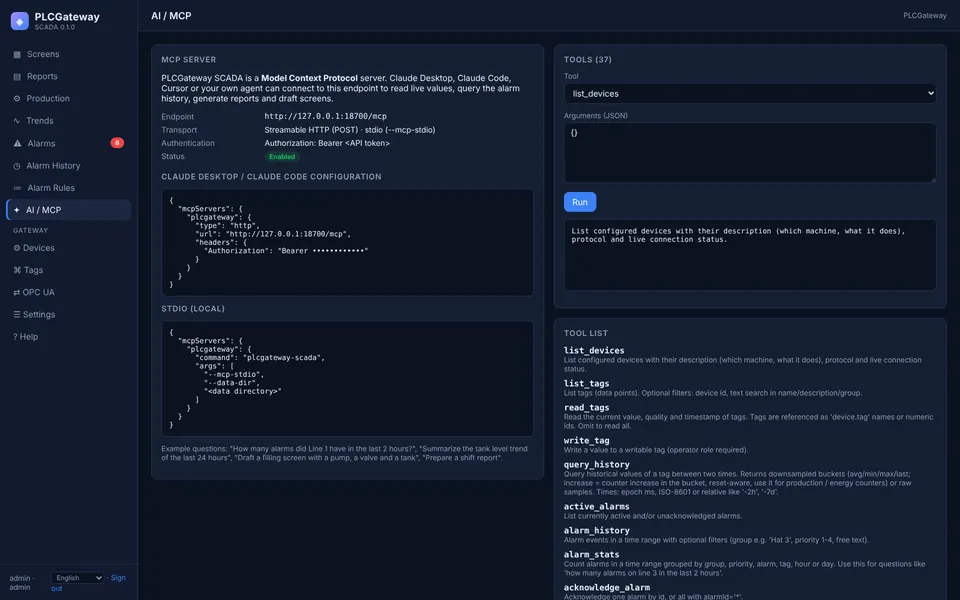
Task: Click the Claude Desktop configuration code block
Action: (347, 242)
